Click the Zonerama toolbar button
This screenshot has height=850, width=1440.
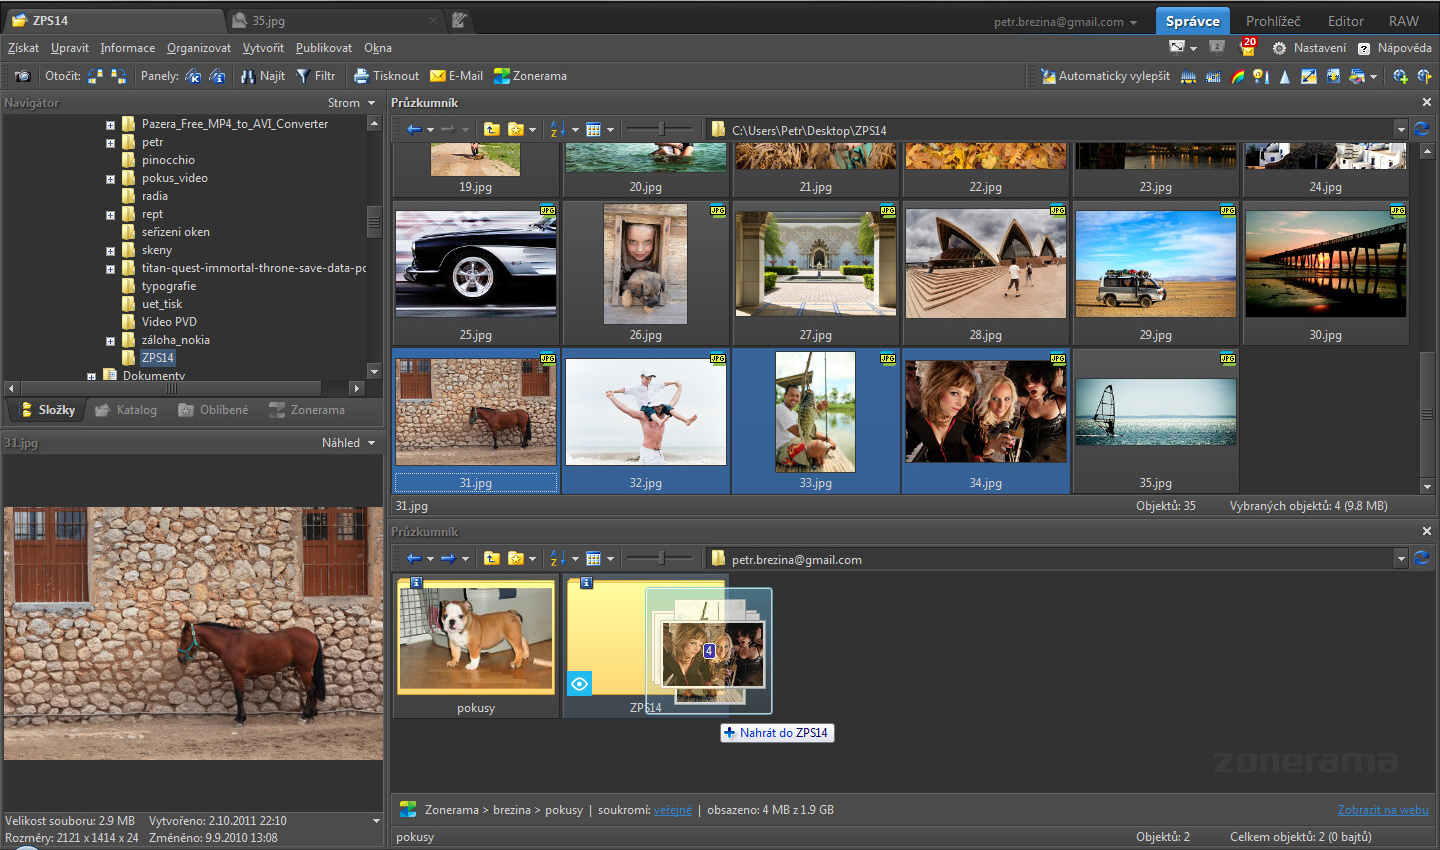(x=530, y=76)
